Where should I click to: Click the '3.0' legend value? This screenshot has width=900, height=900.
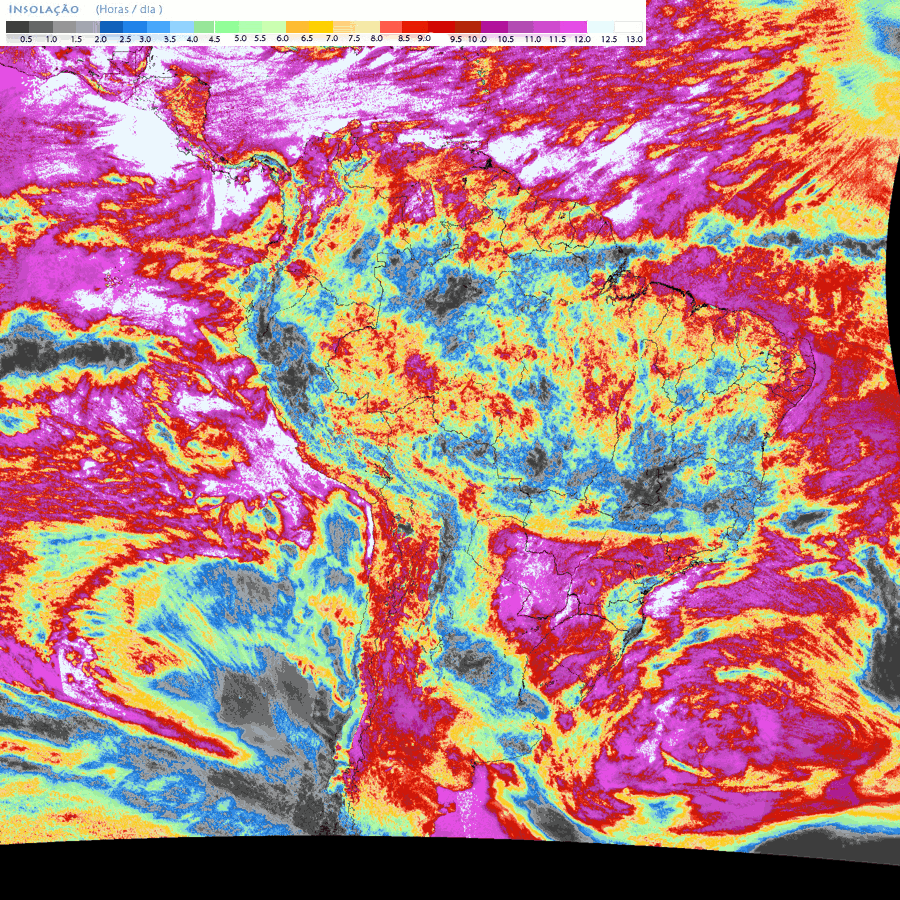pyautogui.click(x=145, y=39)
